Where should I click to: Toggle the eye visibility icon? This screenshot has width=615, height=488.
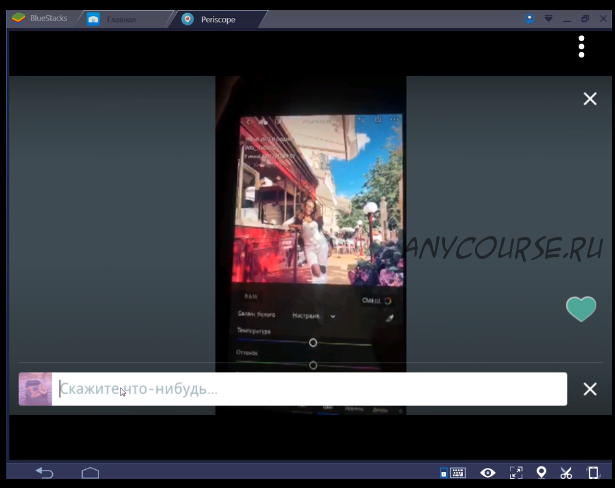(x=487, y=473)
